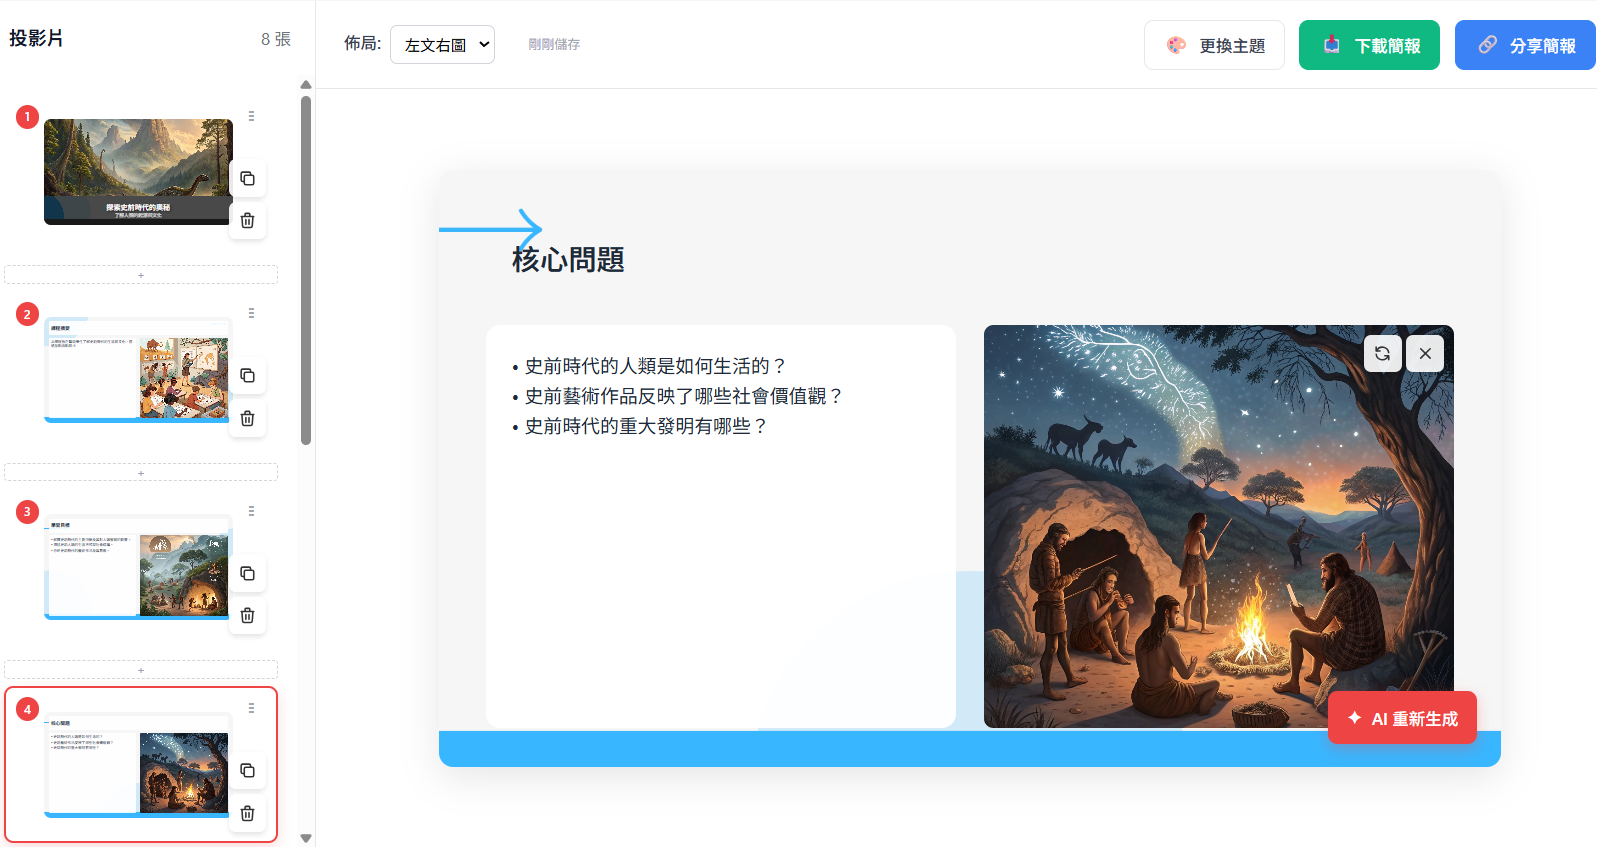Open slide 4 three-dot options menu
The width and height of the screenshot is (1597, 847).
[251, 708]
